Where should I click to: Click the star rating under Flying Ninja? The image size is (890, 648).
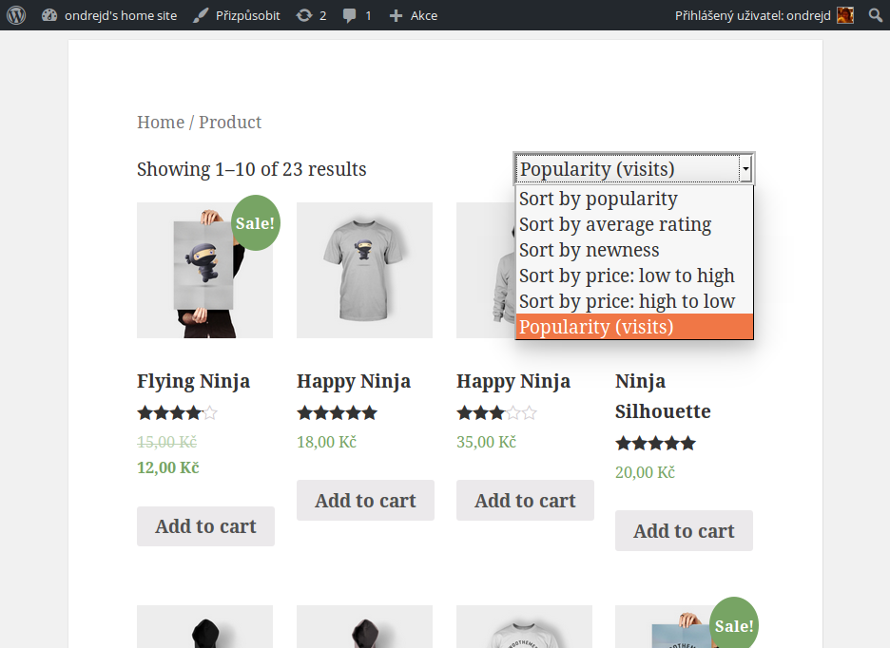(177, 413)
